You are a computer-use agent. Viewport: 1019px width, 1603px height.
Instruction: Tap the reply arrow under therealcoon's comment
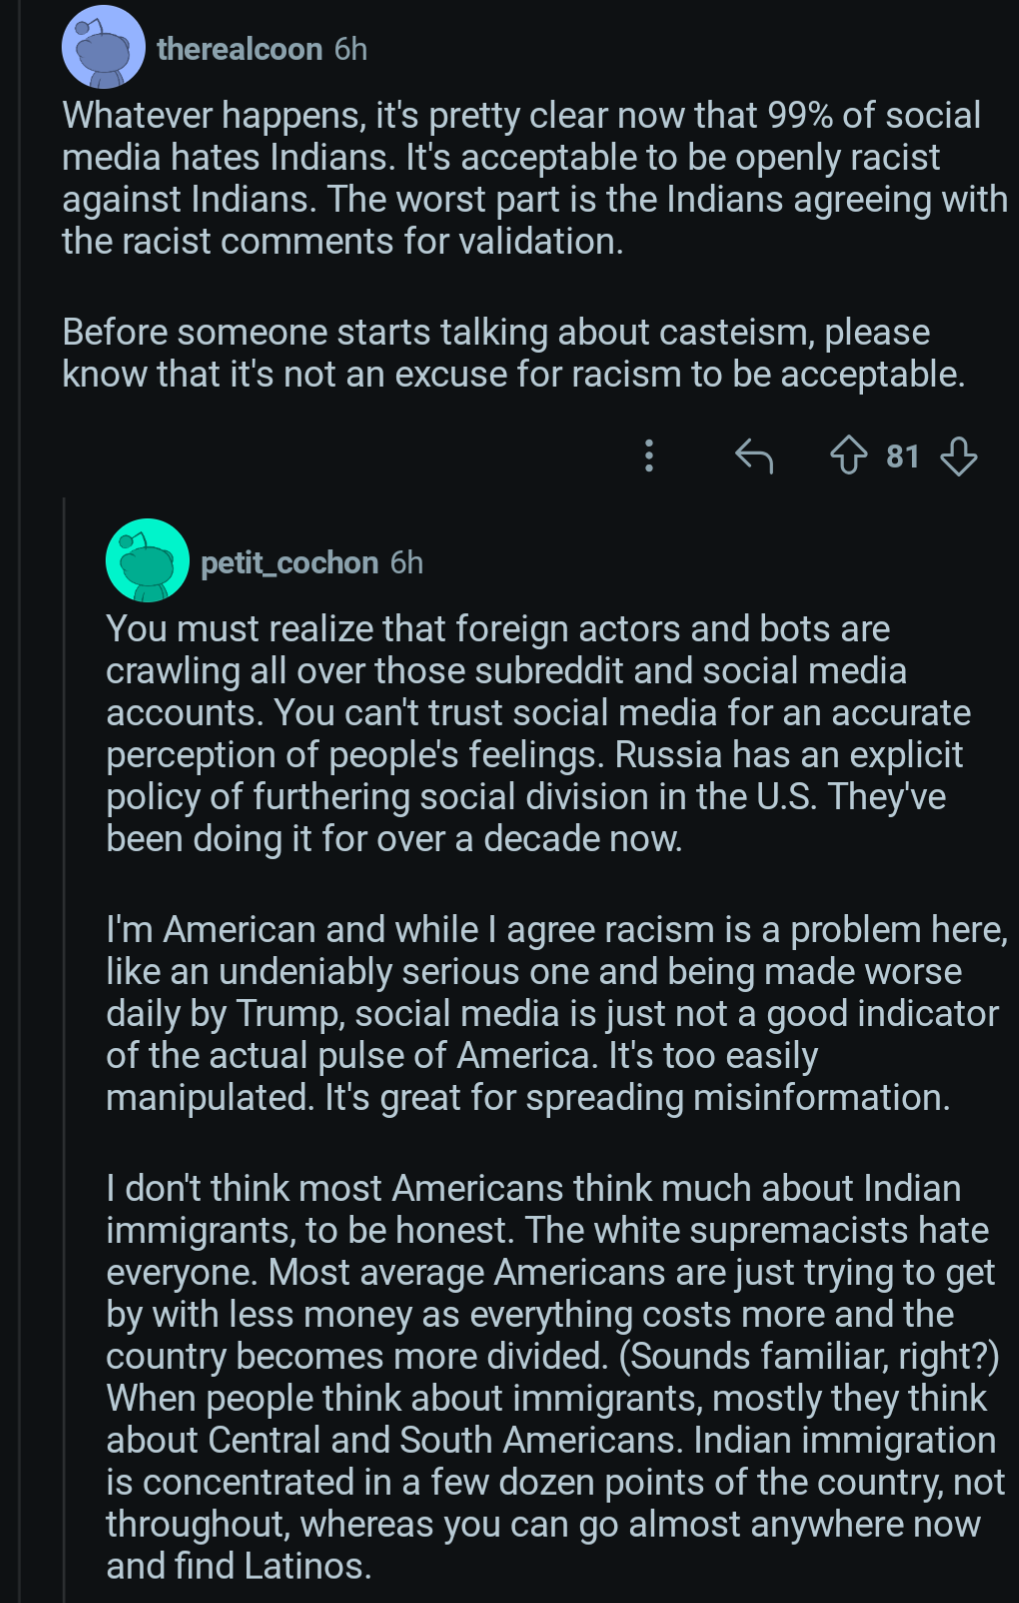coord(754,456)
